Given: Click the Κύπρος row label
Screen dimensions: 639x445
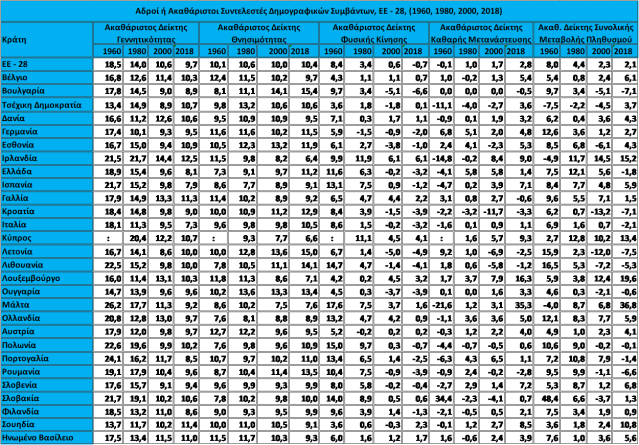Looking at the screenshot, I should pyautogui.click(x=20, y=239).
